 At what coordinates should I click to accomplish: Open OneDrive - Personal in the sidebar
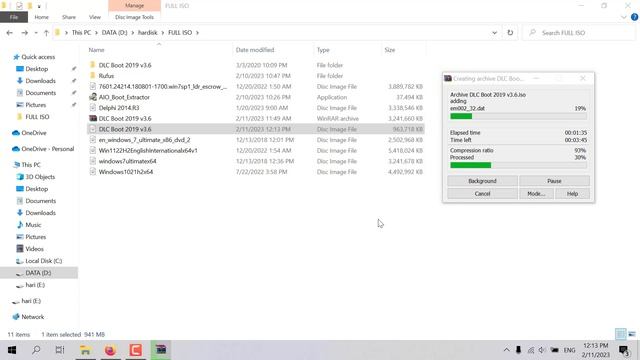(48, 149)
